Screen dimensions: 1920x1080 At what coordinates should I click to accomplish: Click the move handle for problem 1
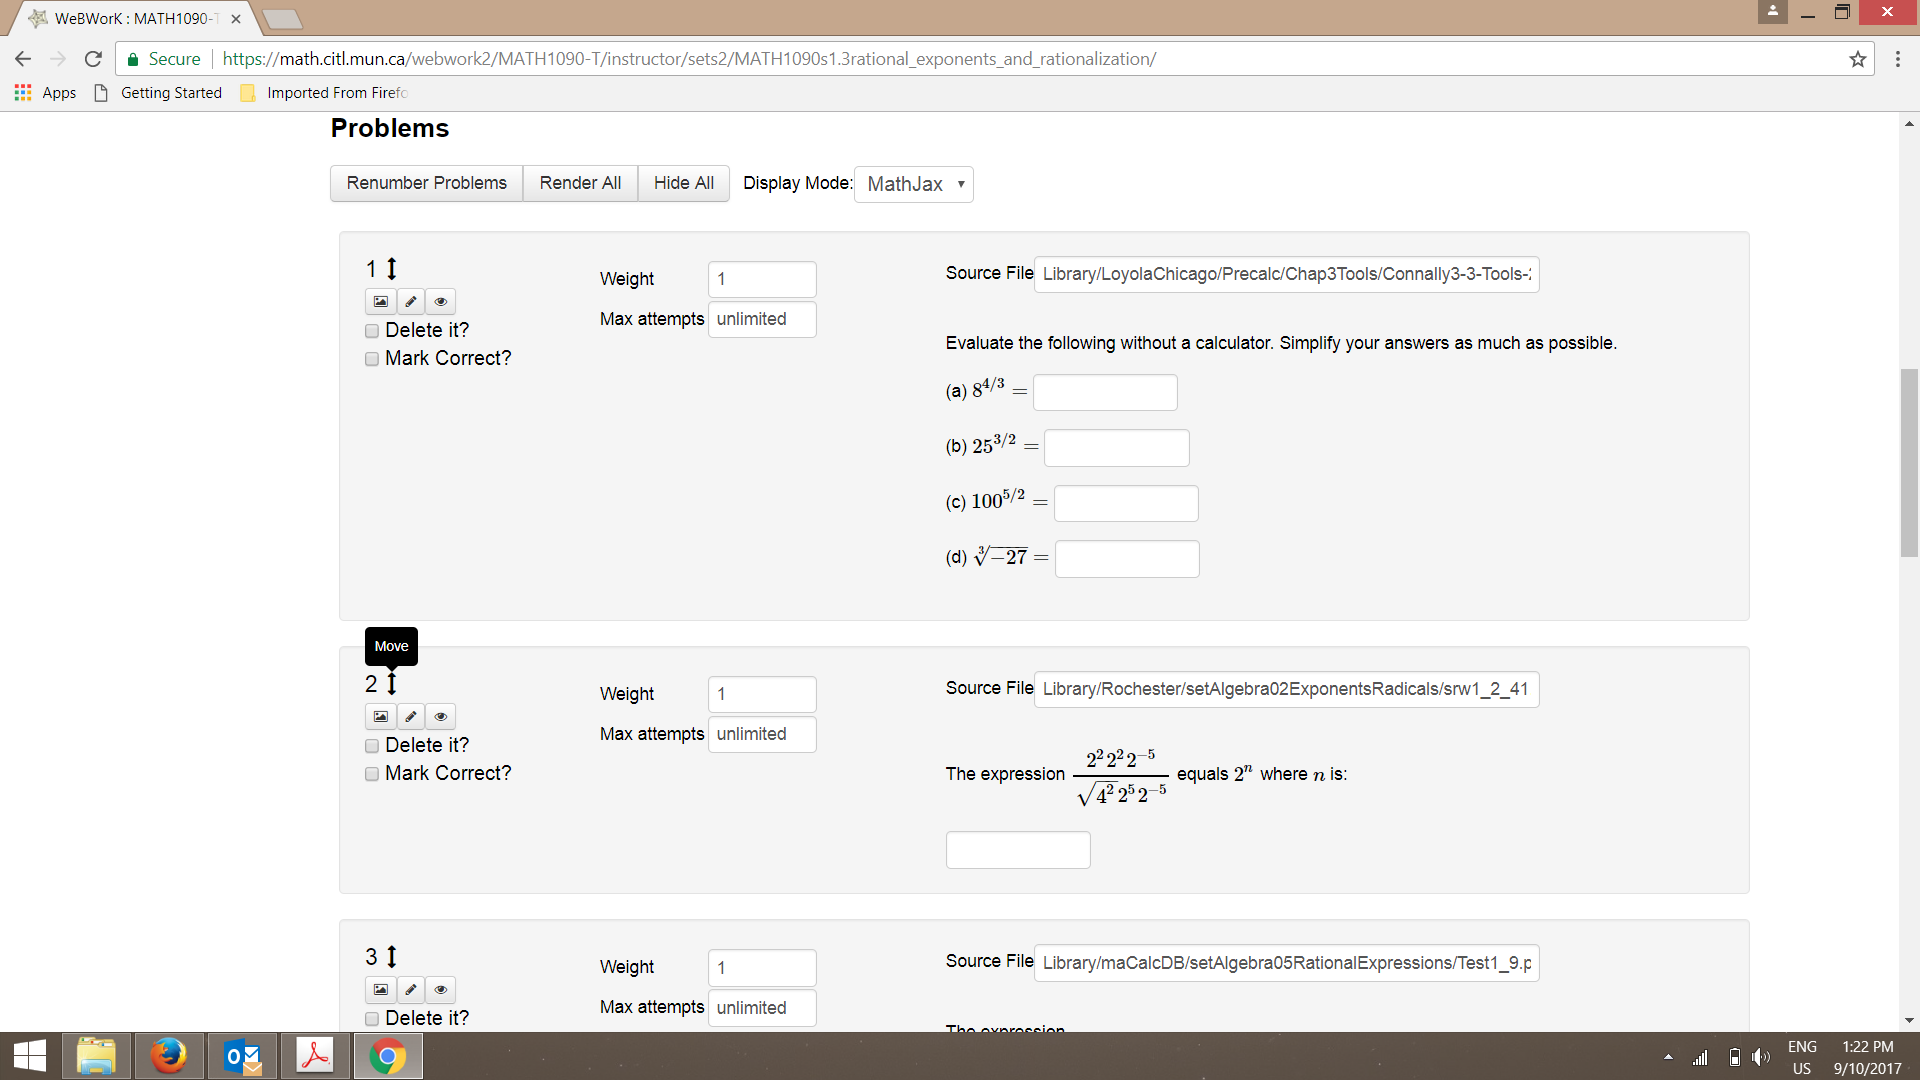(392, 268)
